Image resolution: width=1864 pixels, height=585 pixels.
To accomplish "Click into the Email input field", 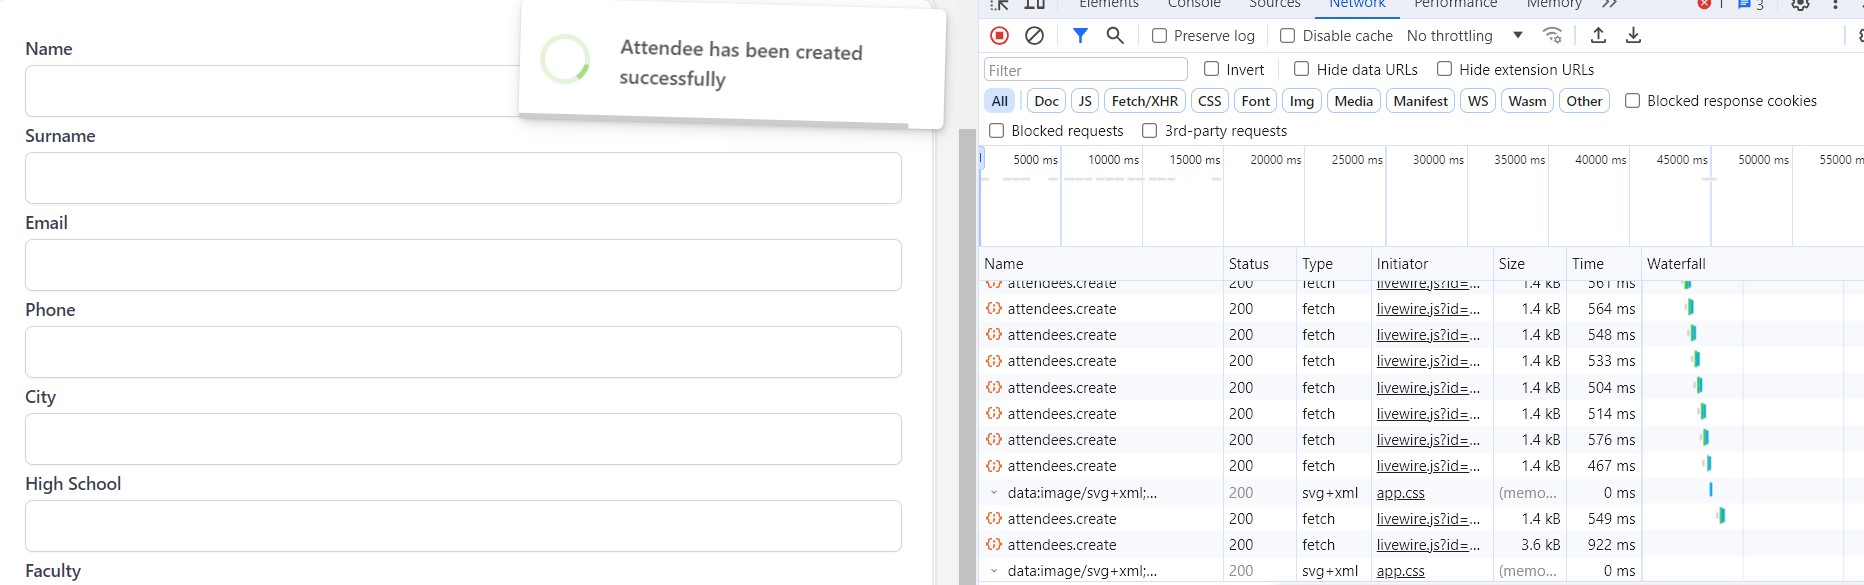I will (463, 265).
